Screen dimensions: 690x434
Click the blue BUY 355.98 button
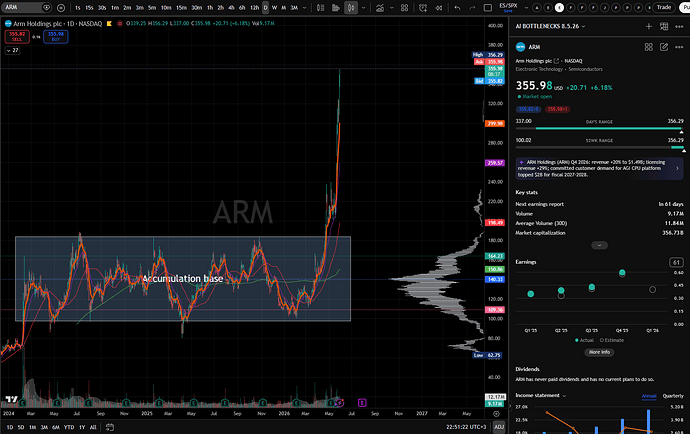tap(55, 37)
